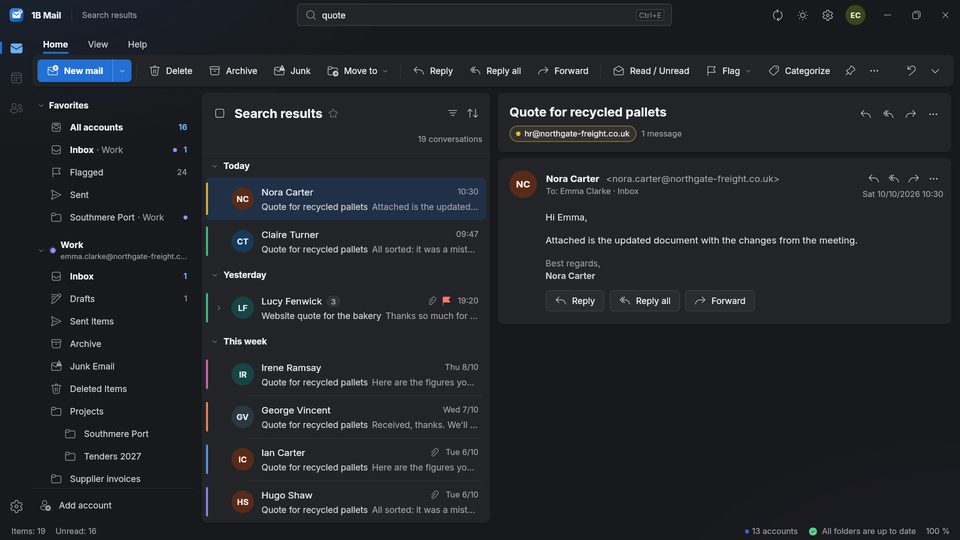This screenshot has width=960, height=540.
Task: Click Add account
Action: tap(76, 506)
